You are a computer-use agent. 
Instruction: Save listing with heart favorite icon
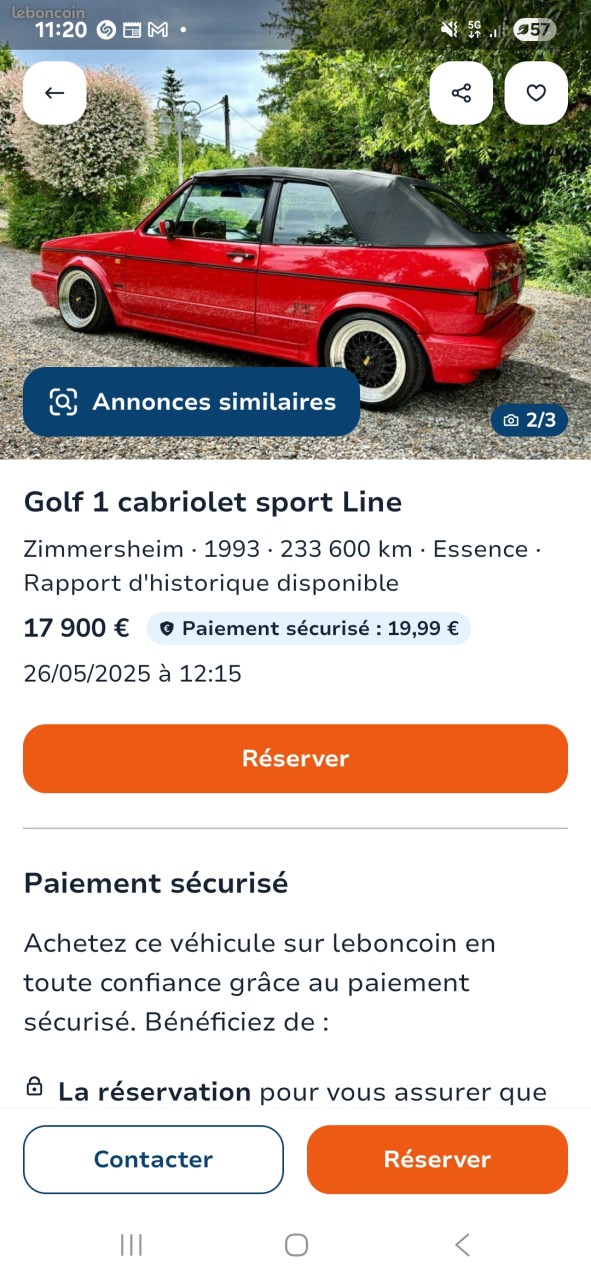536,93
